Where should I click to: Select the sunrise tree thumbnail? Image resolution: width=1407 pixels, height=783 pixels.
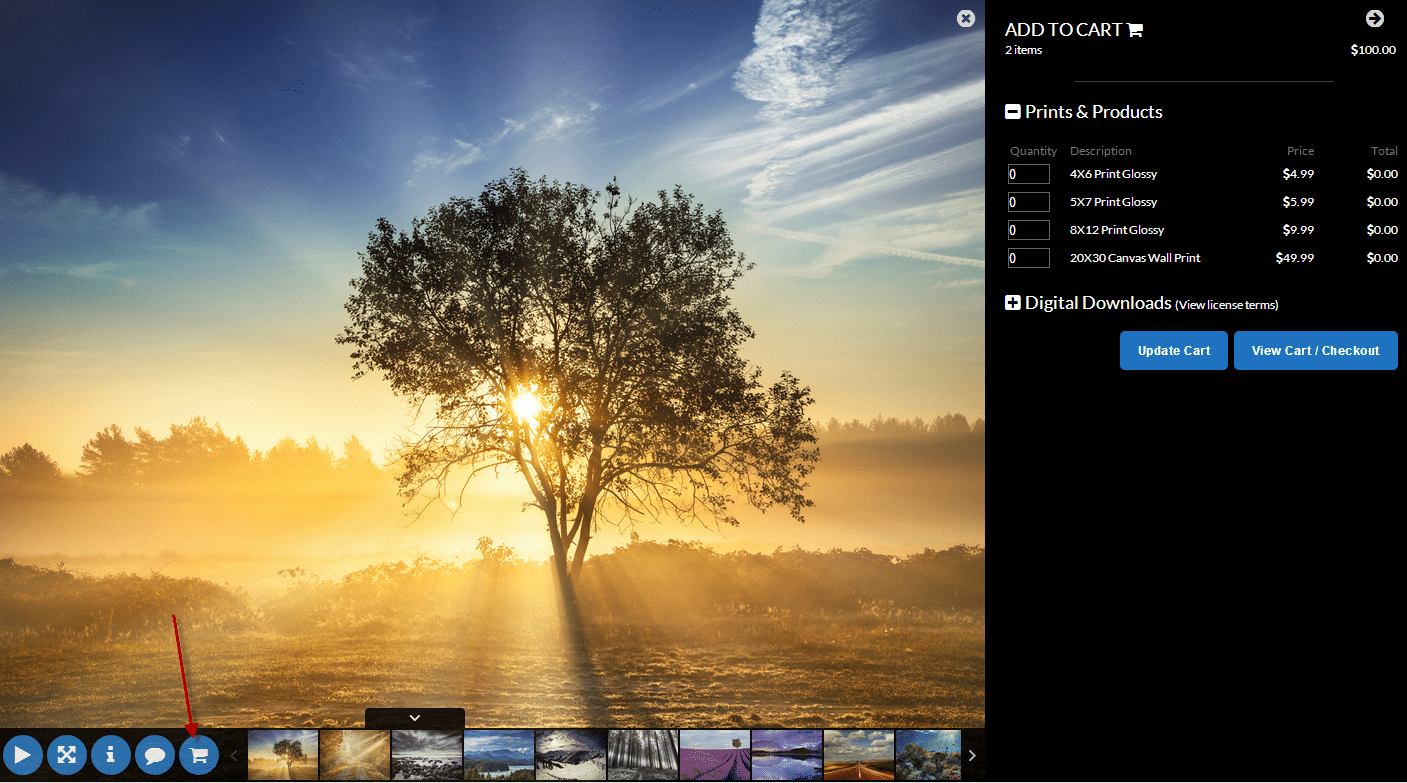283,755
